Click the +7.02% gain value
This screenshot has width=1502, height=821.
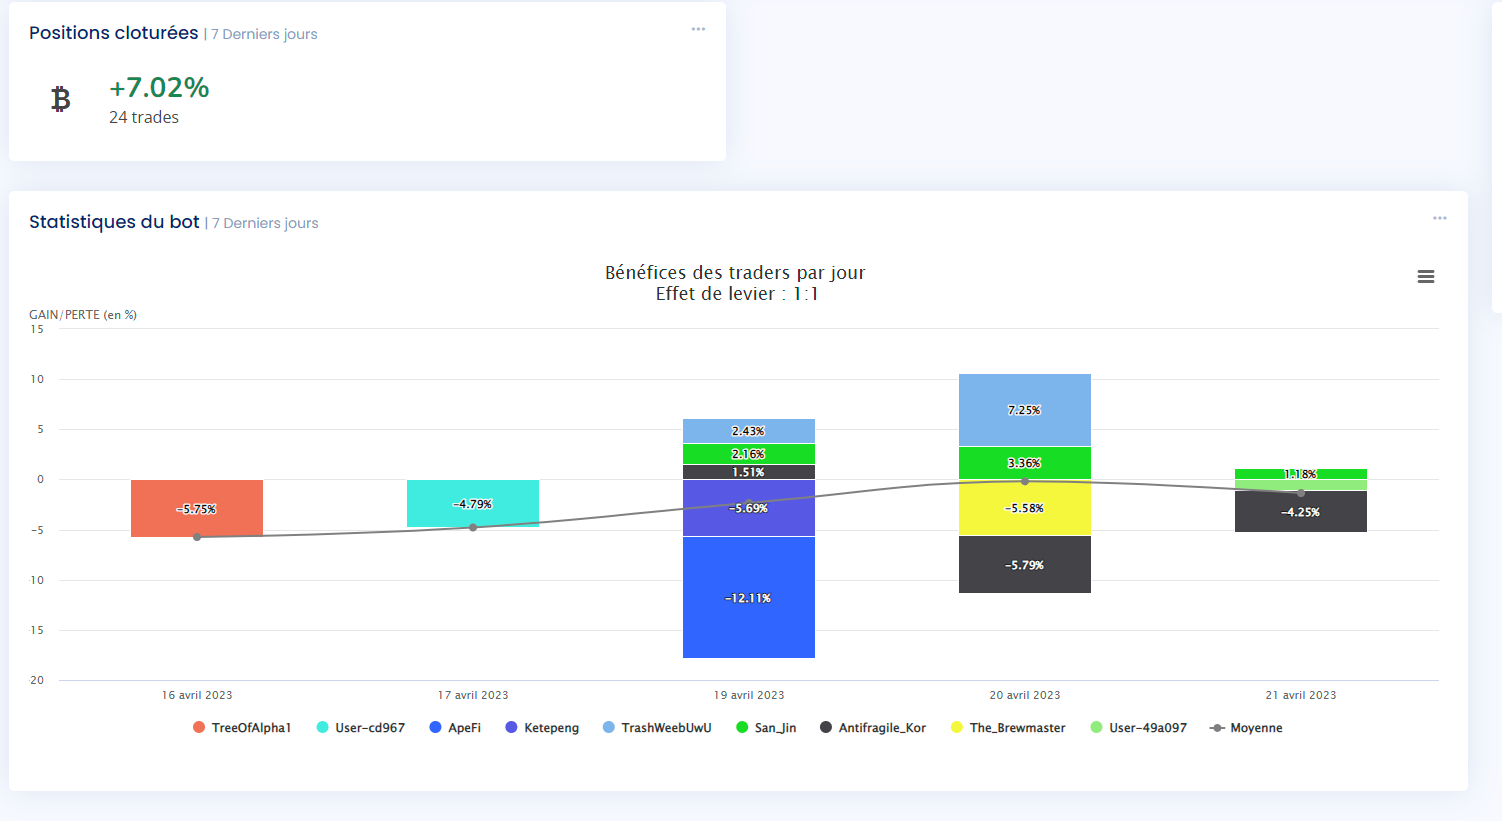pyautogui.click(x=159, y=88)
